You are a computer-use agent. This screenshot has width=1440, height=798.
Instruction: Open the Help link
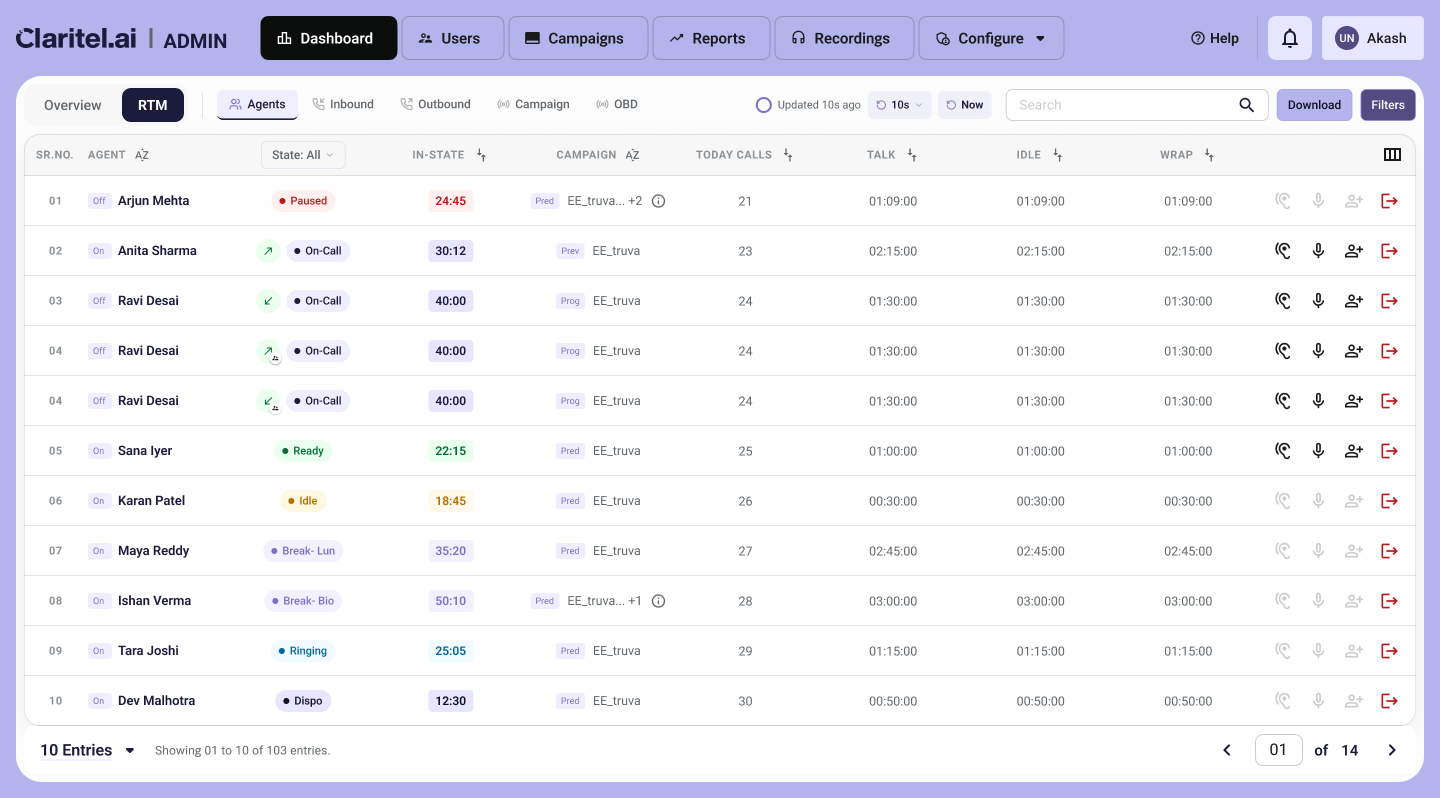point(1215,38)
